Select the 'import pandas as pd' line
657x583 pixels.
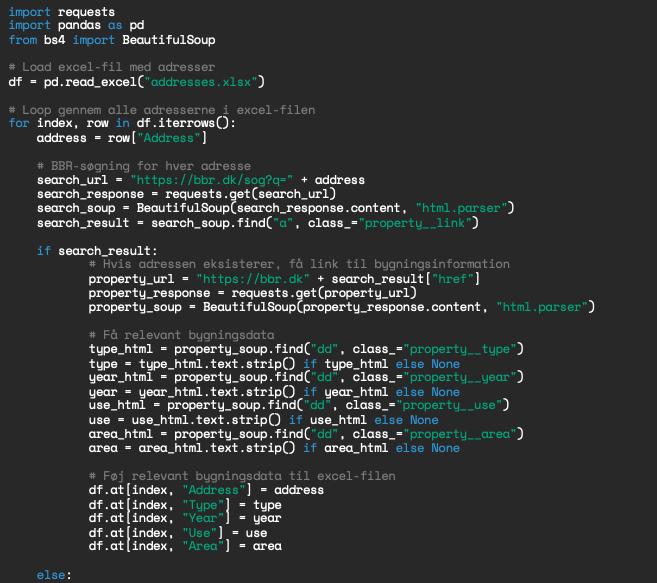pyautogui.click(x=76, y=25)
